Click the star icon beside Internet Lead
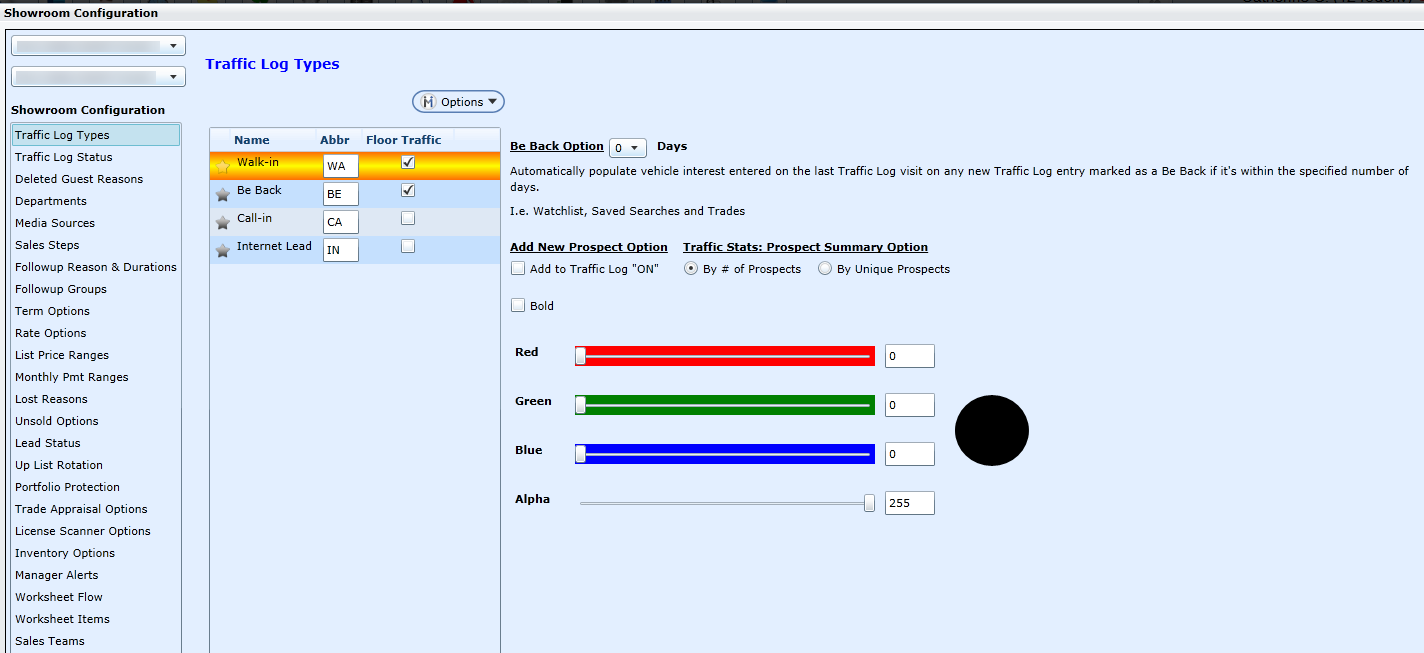Screen dimensions: 1424x653 coord(223,250)
